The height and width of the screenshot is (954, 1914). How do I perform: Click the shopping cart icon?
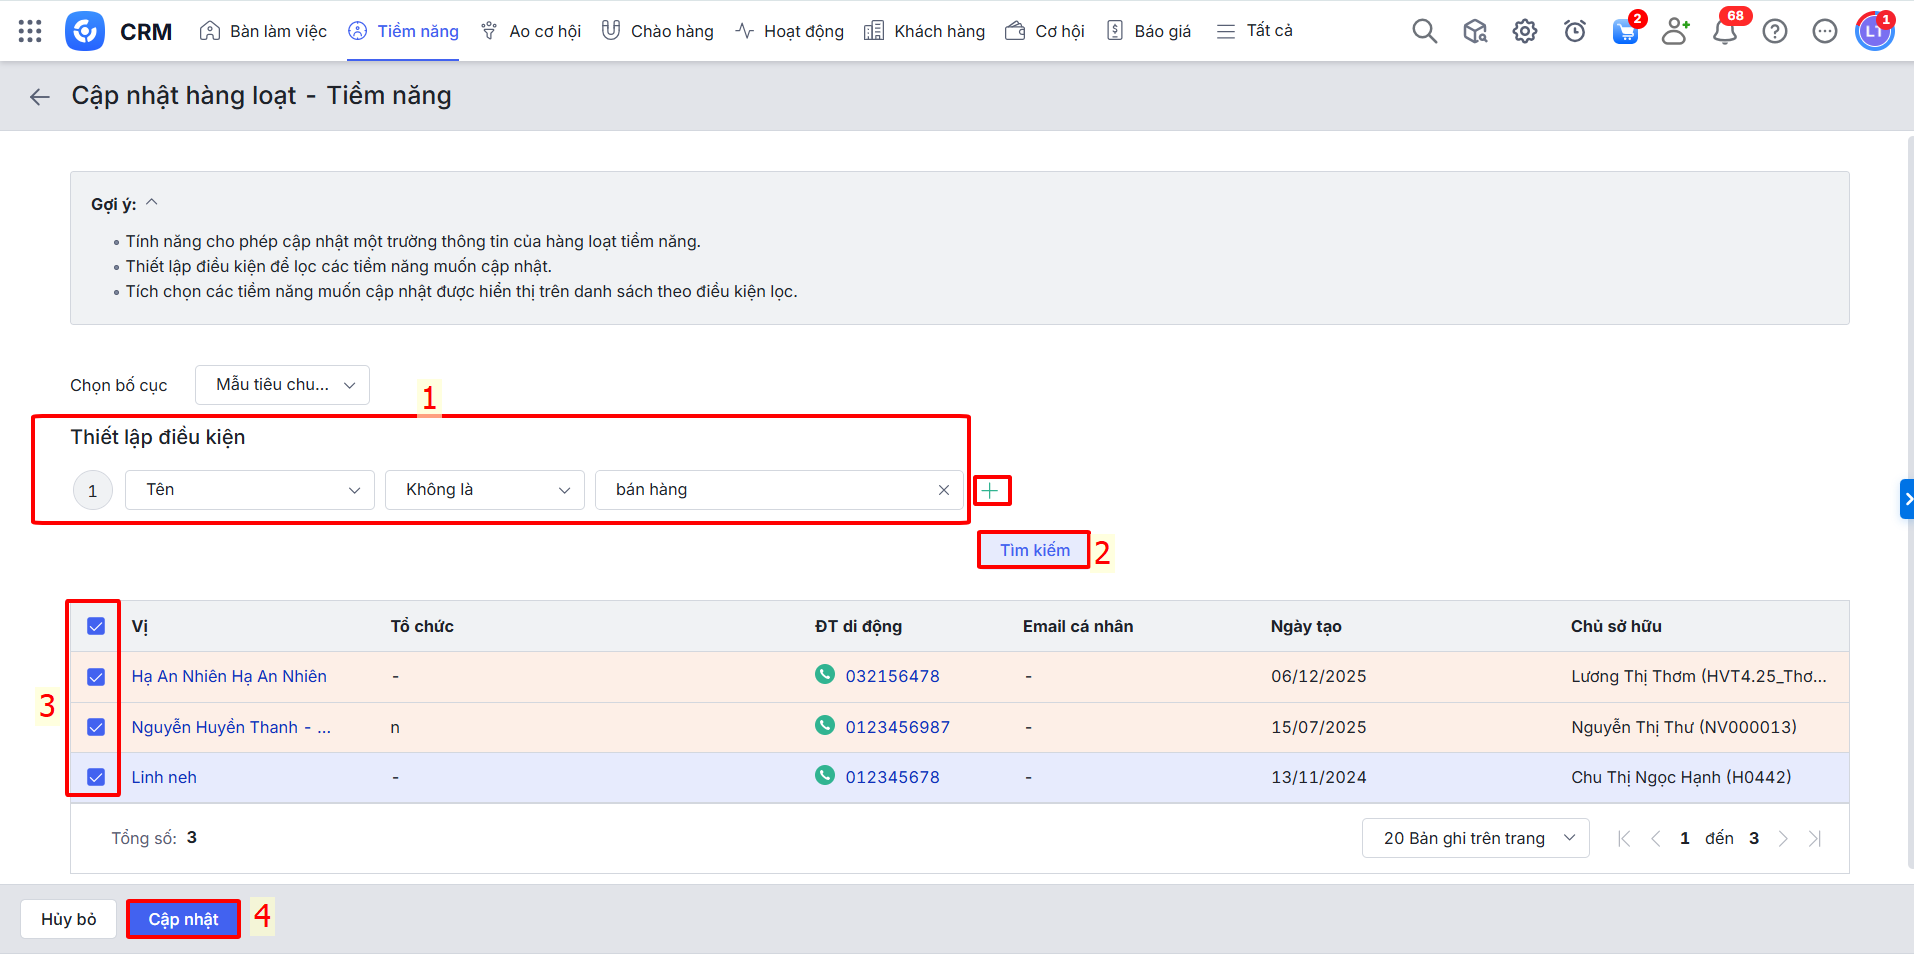coord(1625,32)
